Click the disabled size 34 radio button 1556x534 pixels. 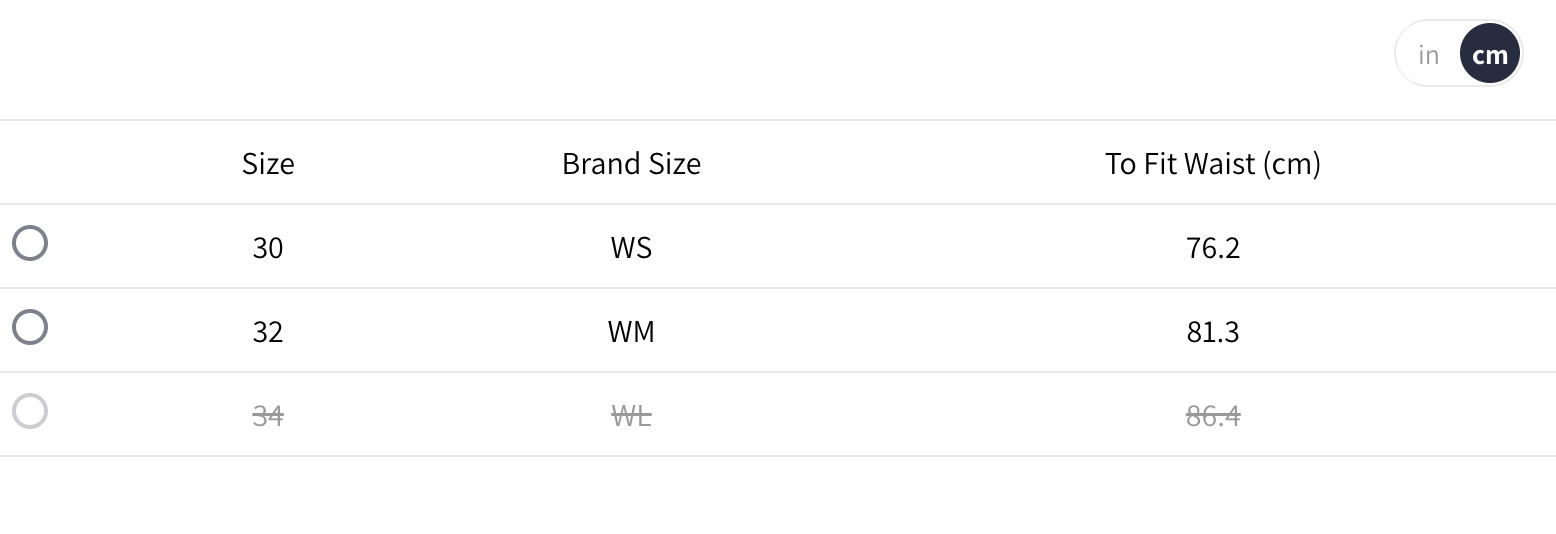click(x=30, y=411)
